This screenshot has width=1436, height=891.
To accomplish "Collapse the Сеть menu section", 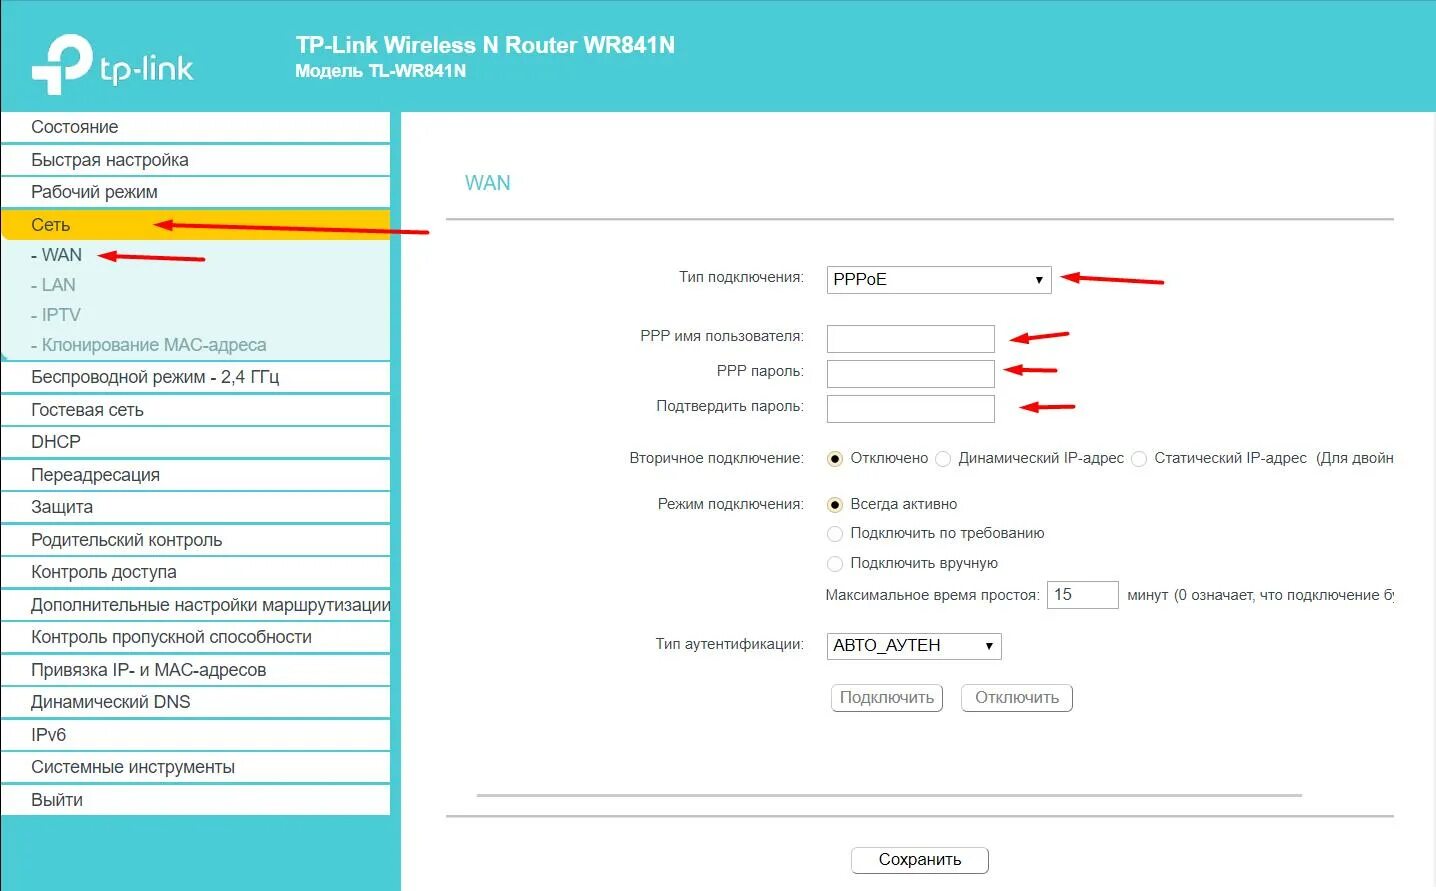I will [x=195, y=225].
